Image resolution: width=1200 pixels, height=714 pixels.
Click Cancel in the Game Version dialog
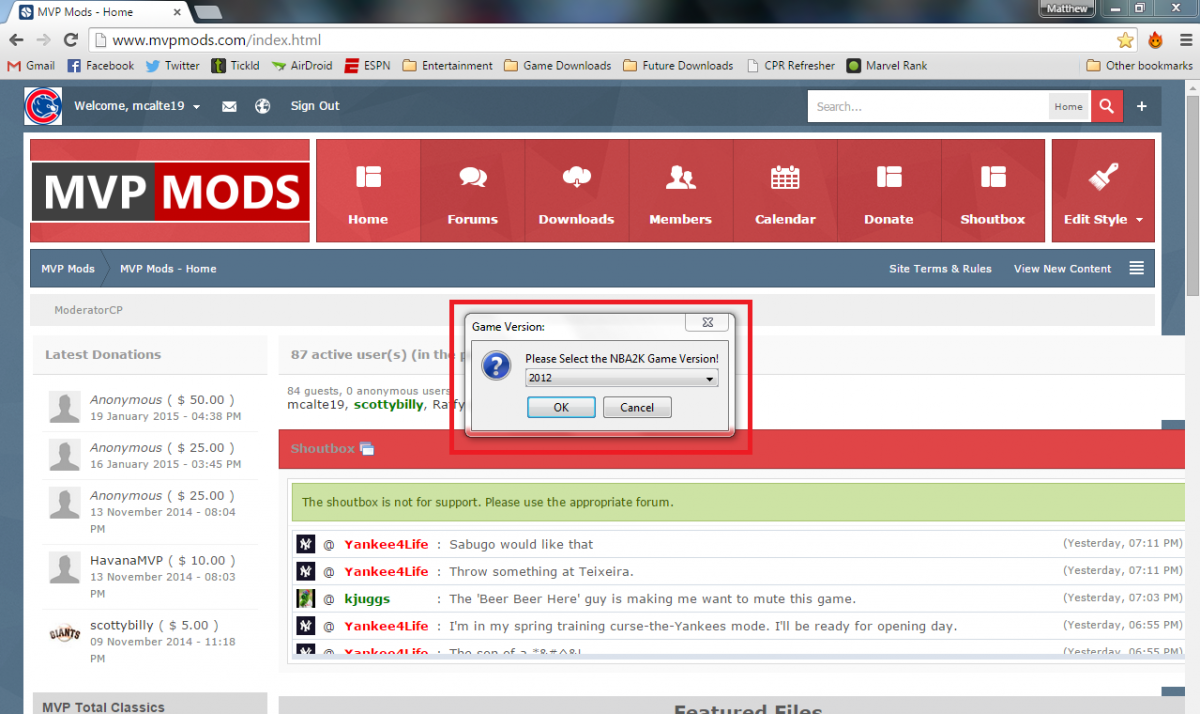[637, 407]
